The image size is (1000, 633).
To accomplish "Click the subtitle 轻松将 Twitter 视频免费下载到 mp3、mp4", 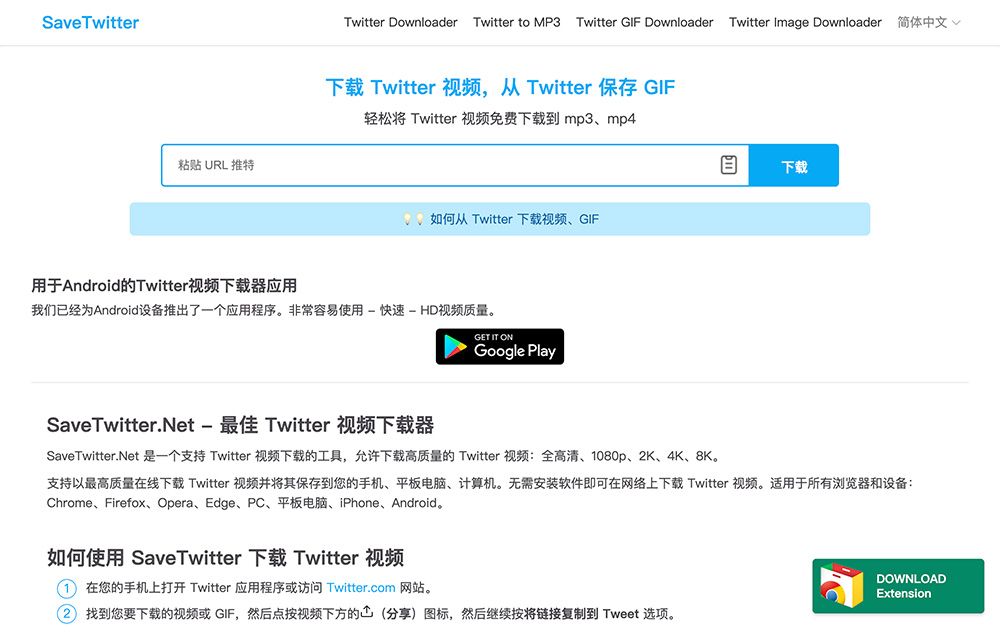I will [x=500, y=119].
